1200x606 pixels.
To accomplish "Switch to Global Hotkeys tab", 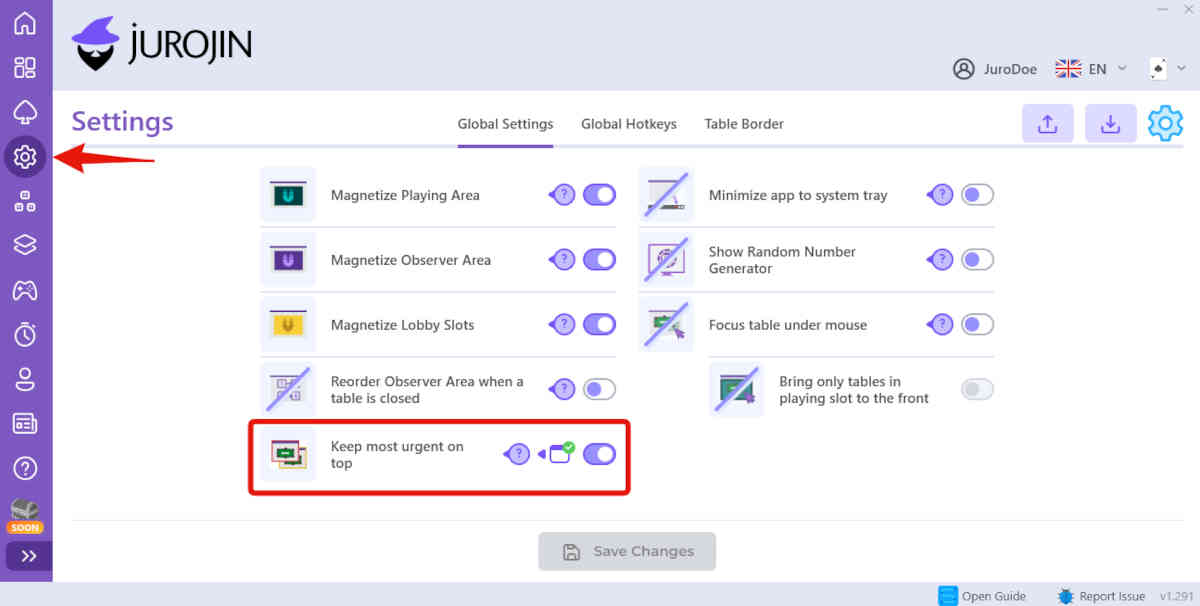I will [629, 124].
